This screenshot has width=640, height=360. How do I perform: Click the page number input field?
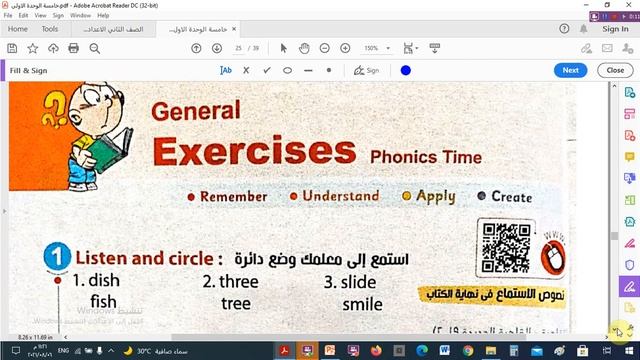(x=238, y=48)
